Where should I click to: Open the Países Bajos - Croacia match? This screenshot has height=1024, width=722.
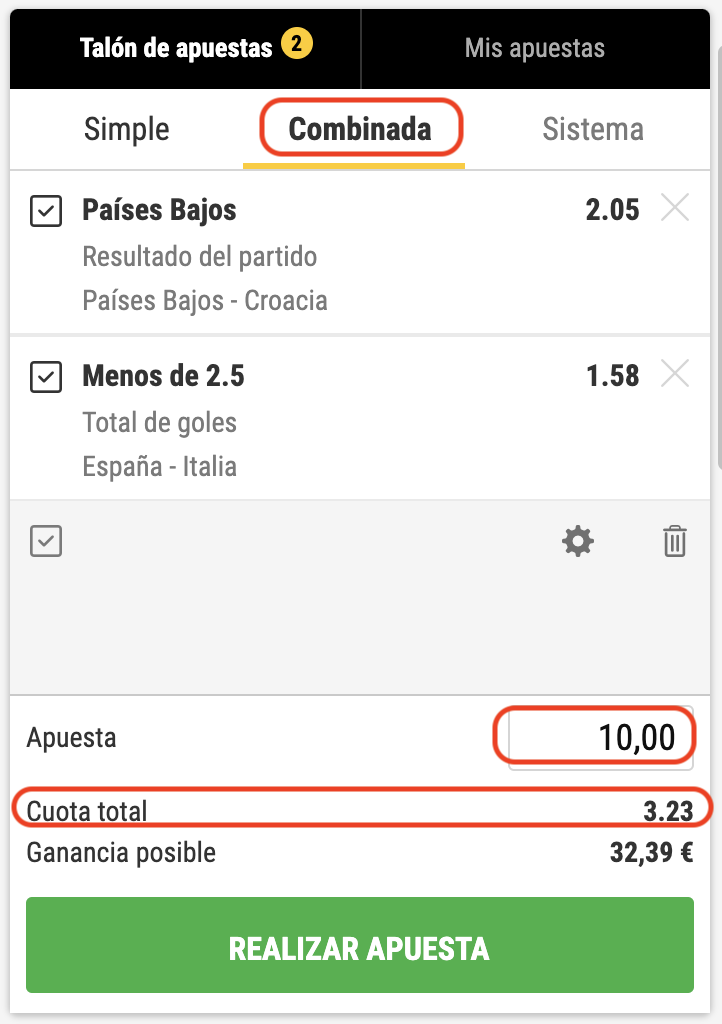tap(205, 300)
